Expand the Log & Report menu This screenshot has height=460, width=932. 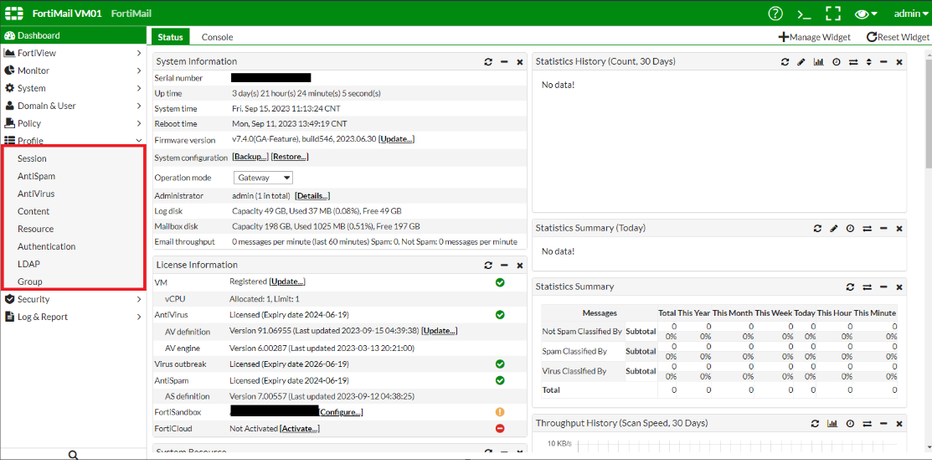tap(73, 317)
